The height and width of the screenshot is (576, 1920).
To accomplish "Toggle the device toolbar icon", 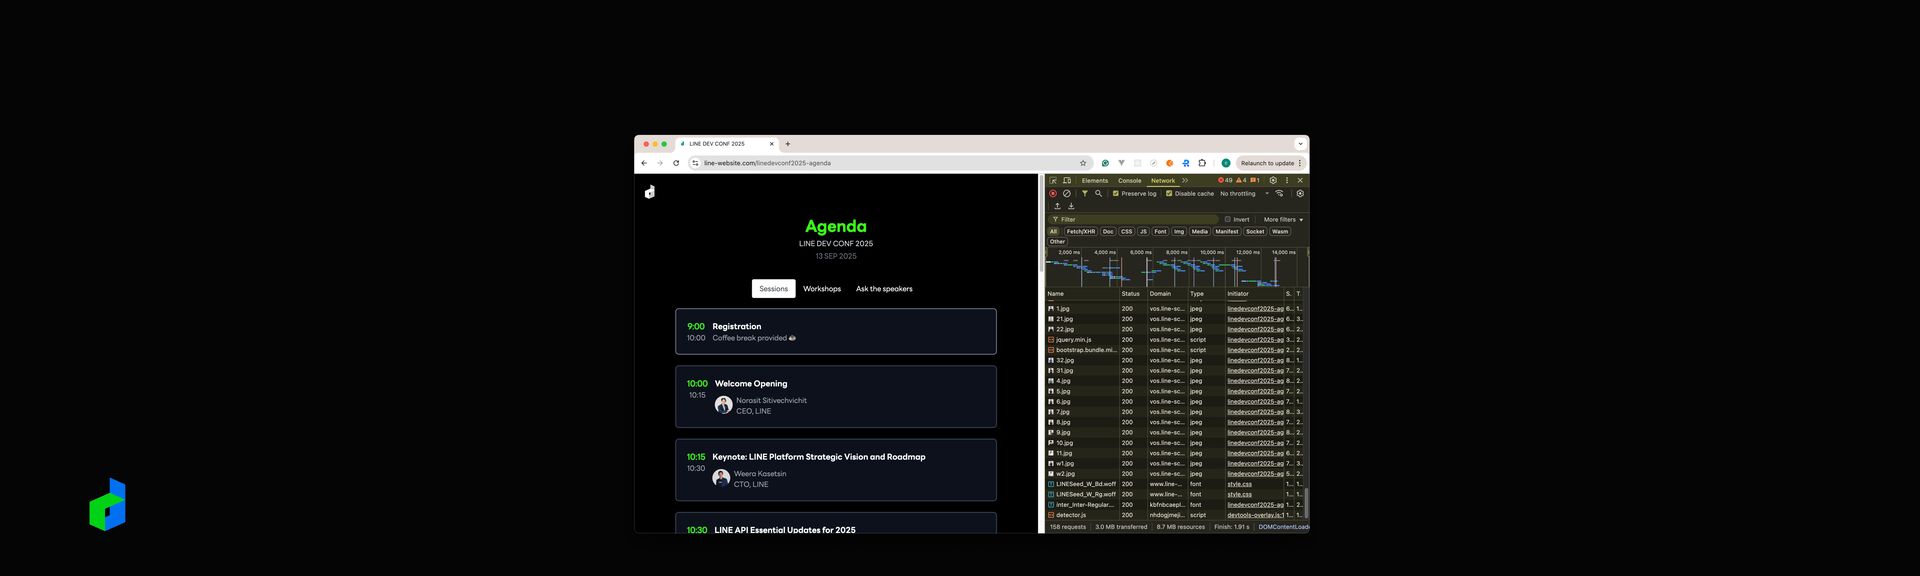I will (x=1067, y=181).
